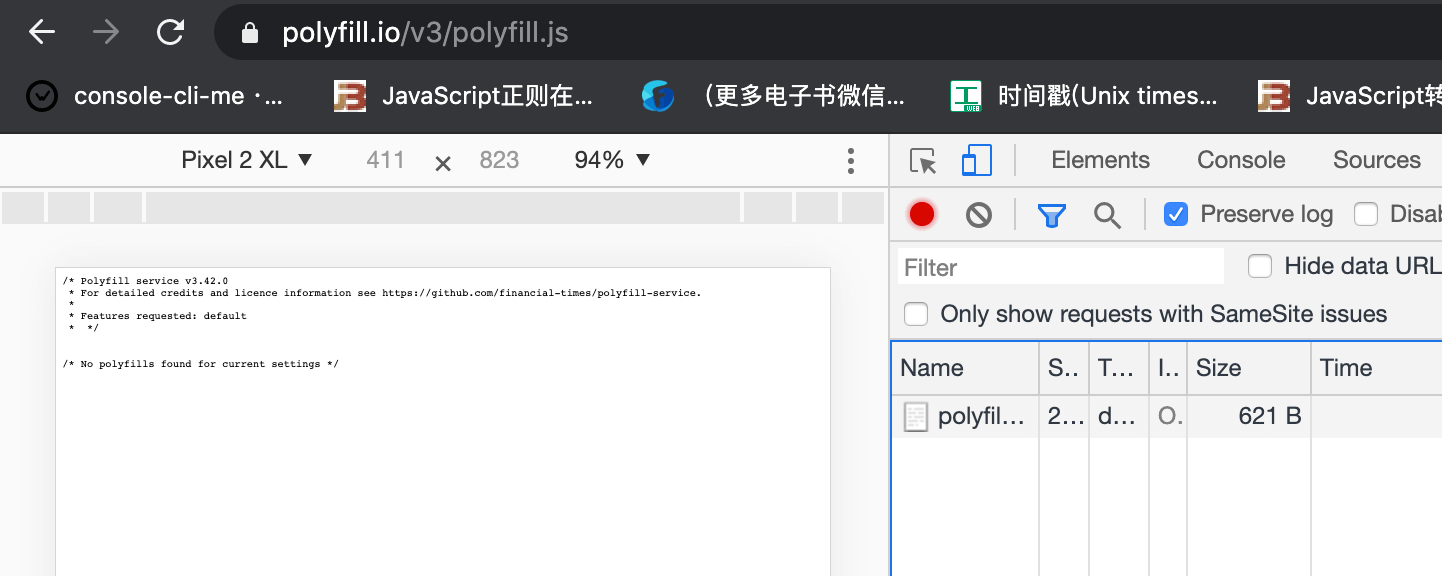Toggle the network filter funnel icon
The image size is (1442, 576).
point(1051,214)
